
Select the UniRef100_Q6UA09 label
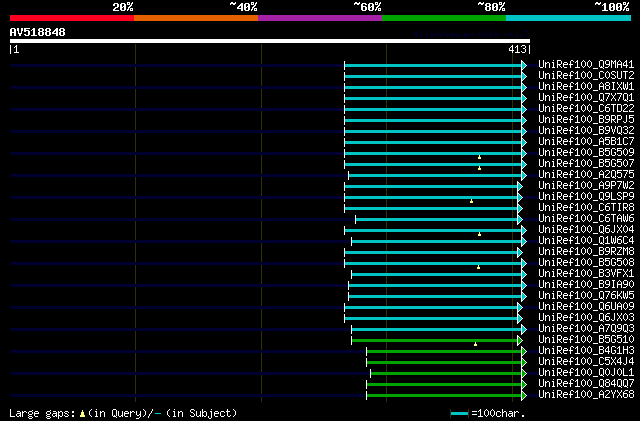pyautogui.click(x=586, y=307)
